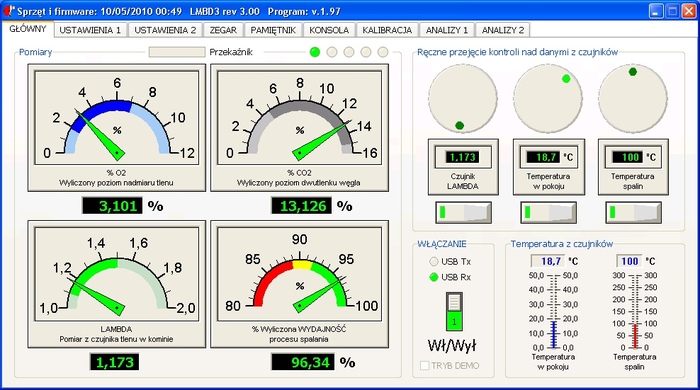Click the empty Pomiary status box
700x390 pixels.
click(x=177, y=52)
